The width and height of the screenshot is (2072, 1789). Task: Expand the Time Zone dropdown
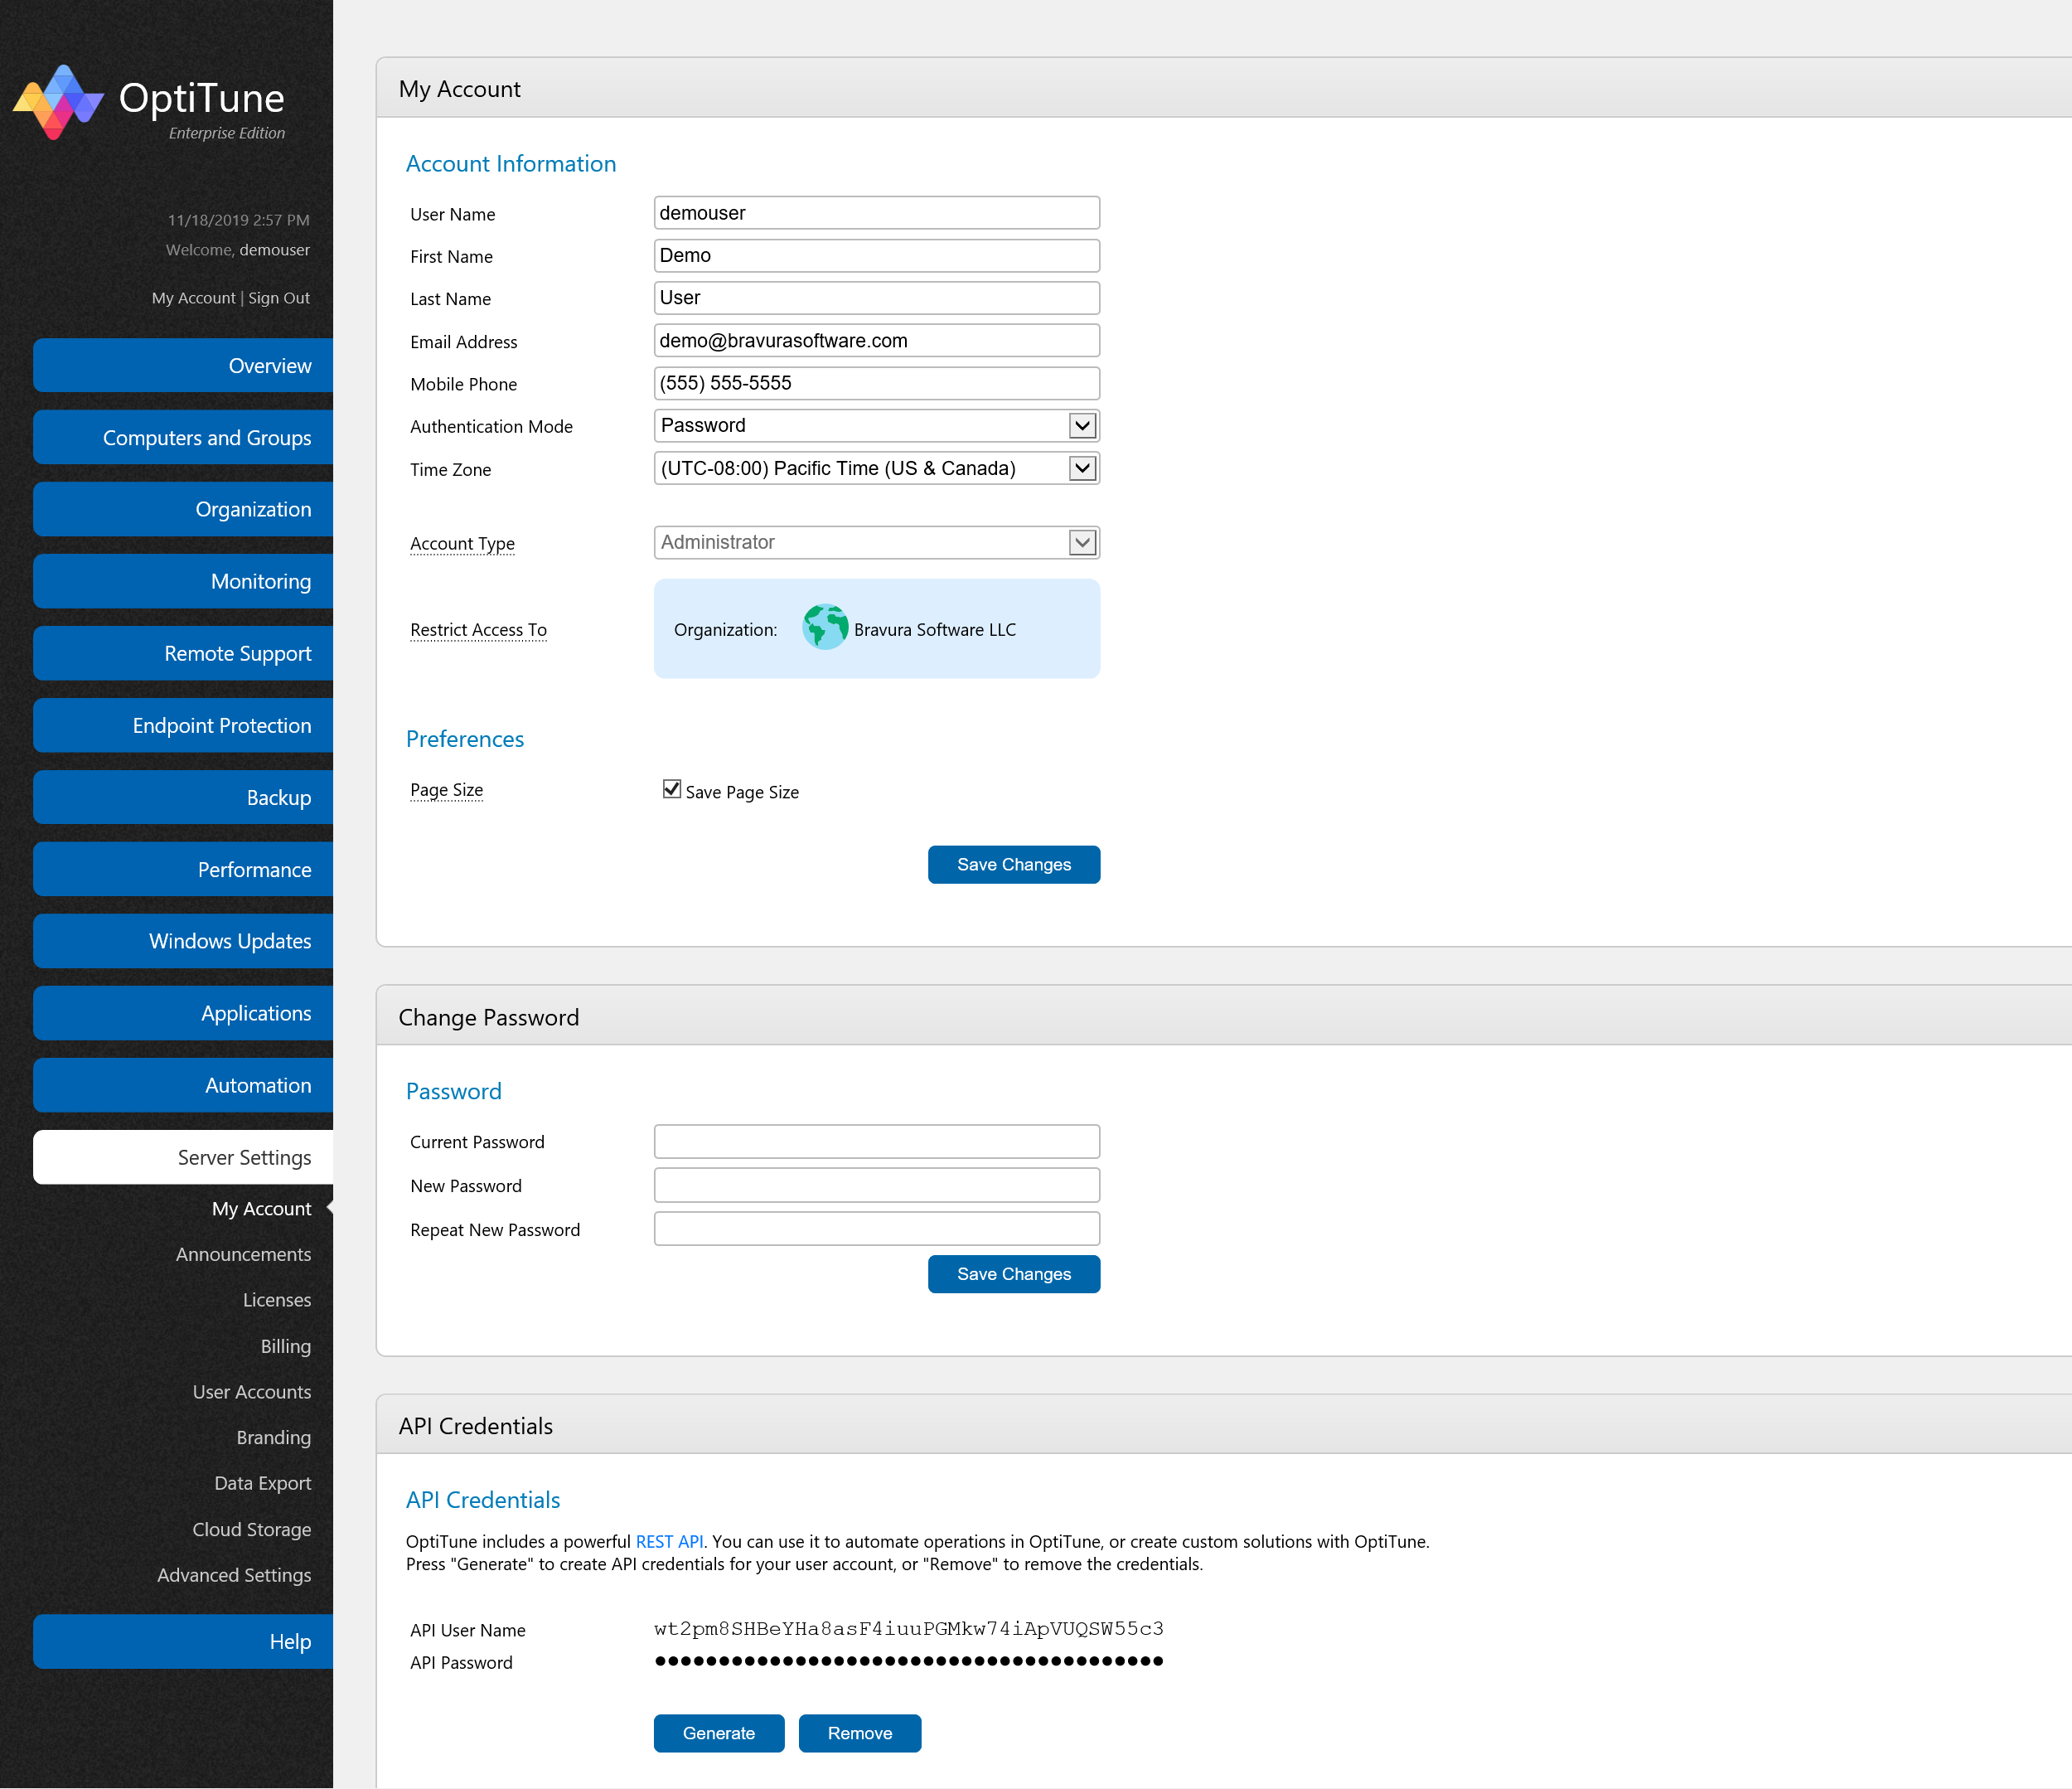coord(876,468)
